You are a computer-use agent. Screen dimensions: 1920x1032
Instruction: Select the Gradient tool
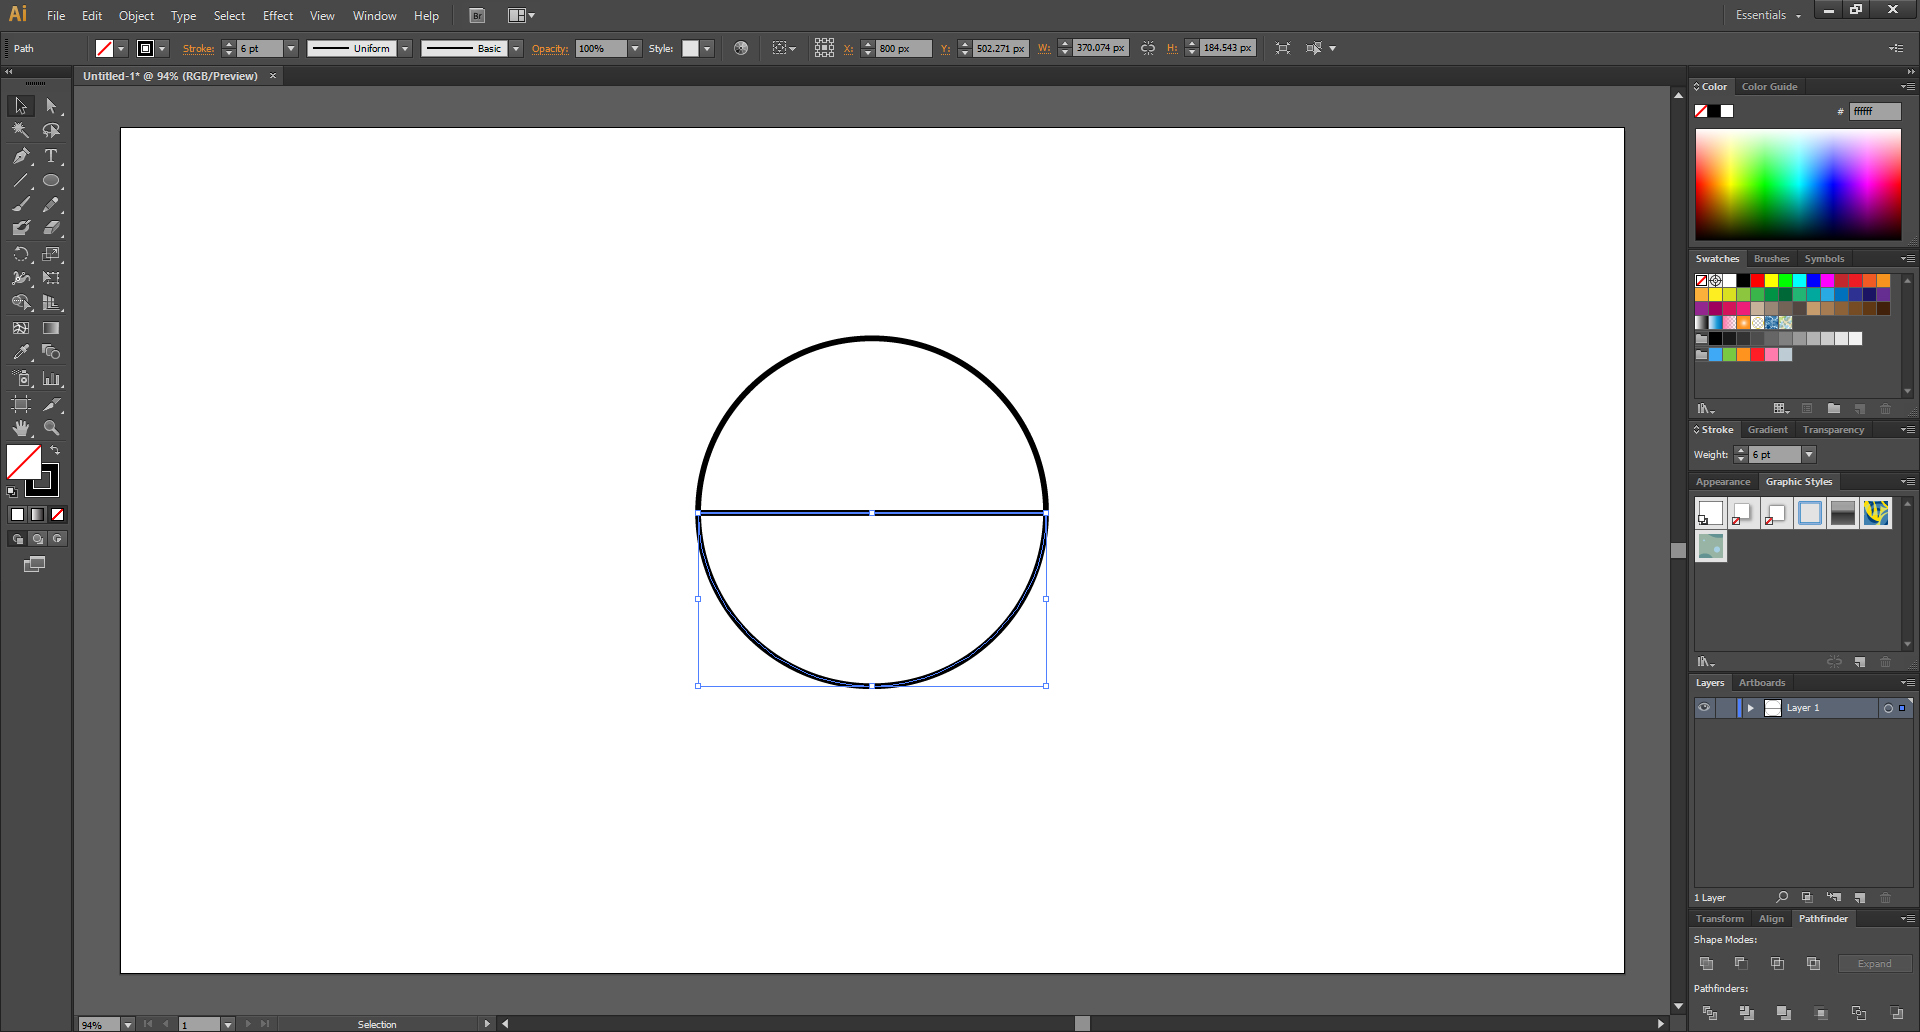tap(51, 328)
